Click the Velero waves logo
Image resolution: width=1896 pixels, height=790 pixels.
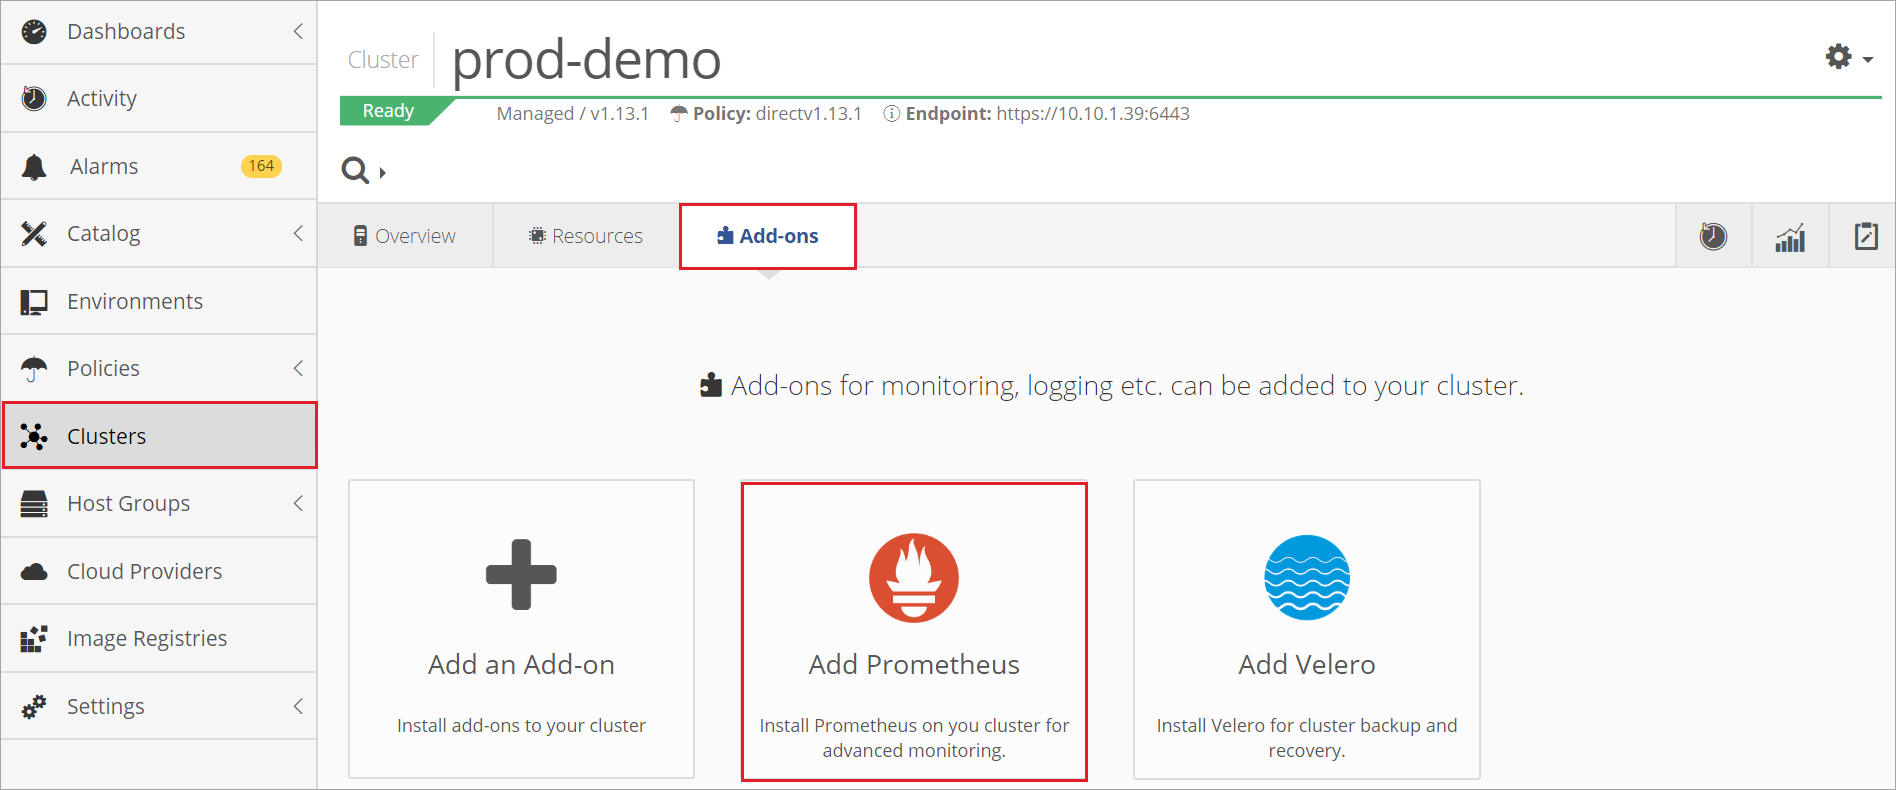tap(1307, 578)
